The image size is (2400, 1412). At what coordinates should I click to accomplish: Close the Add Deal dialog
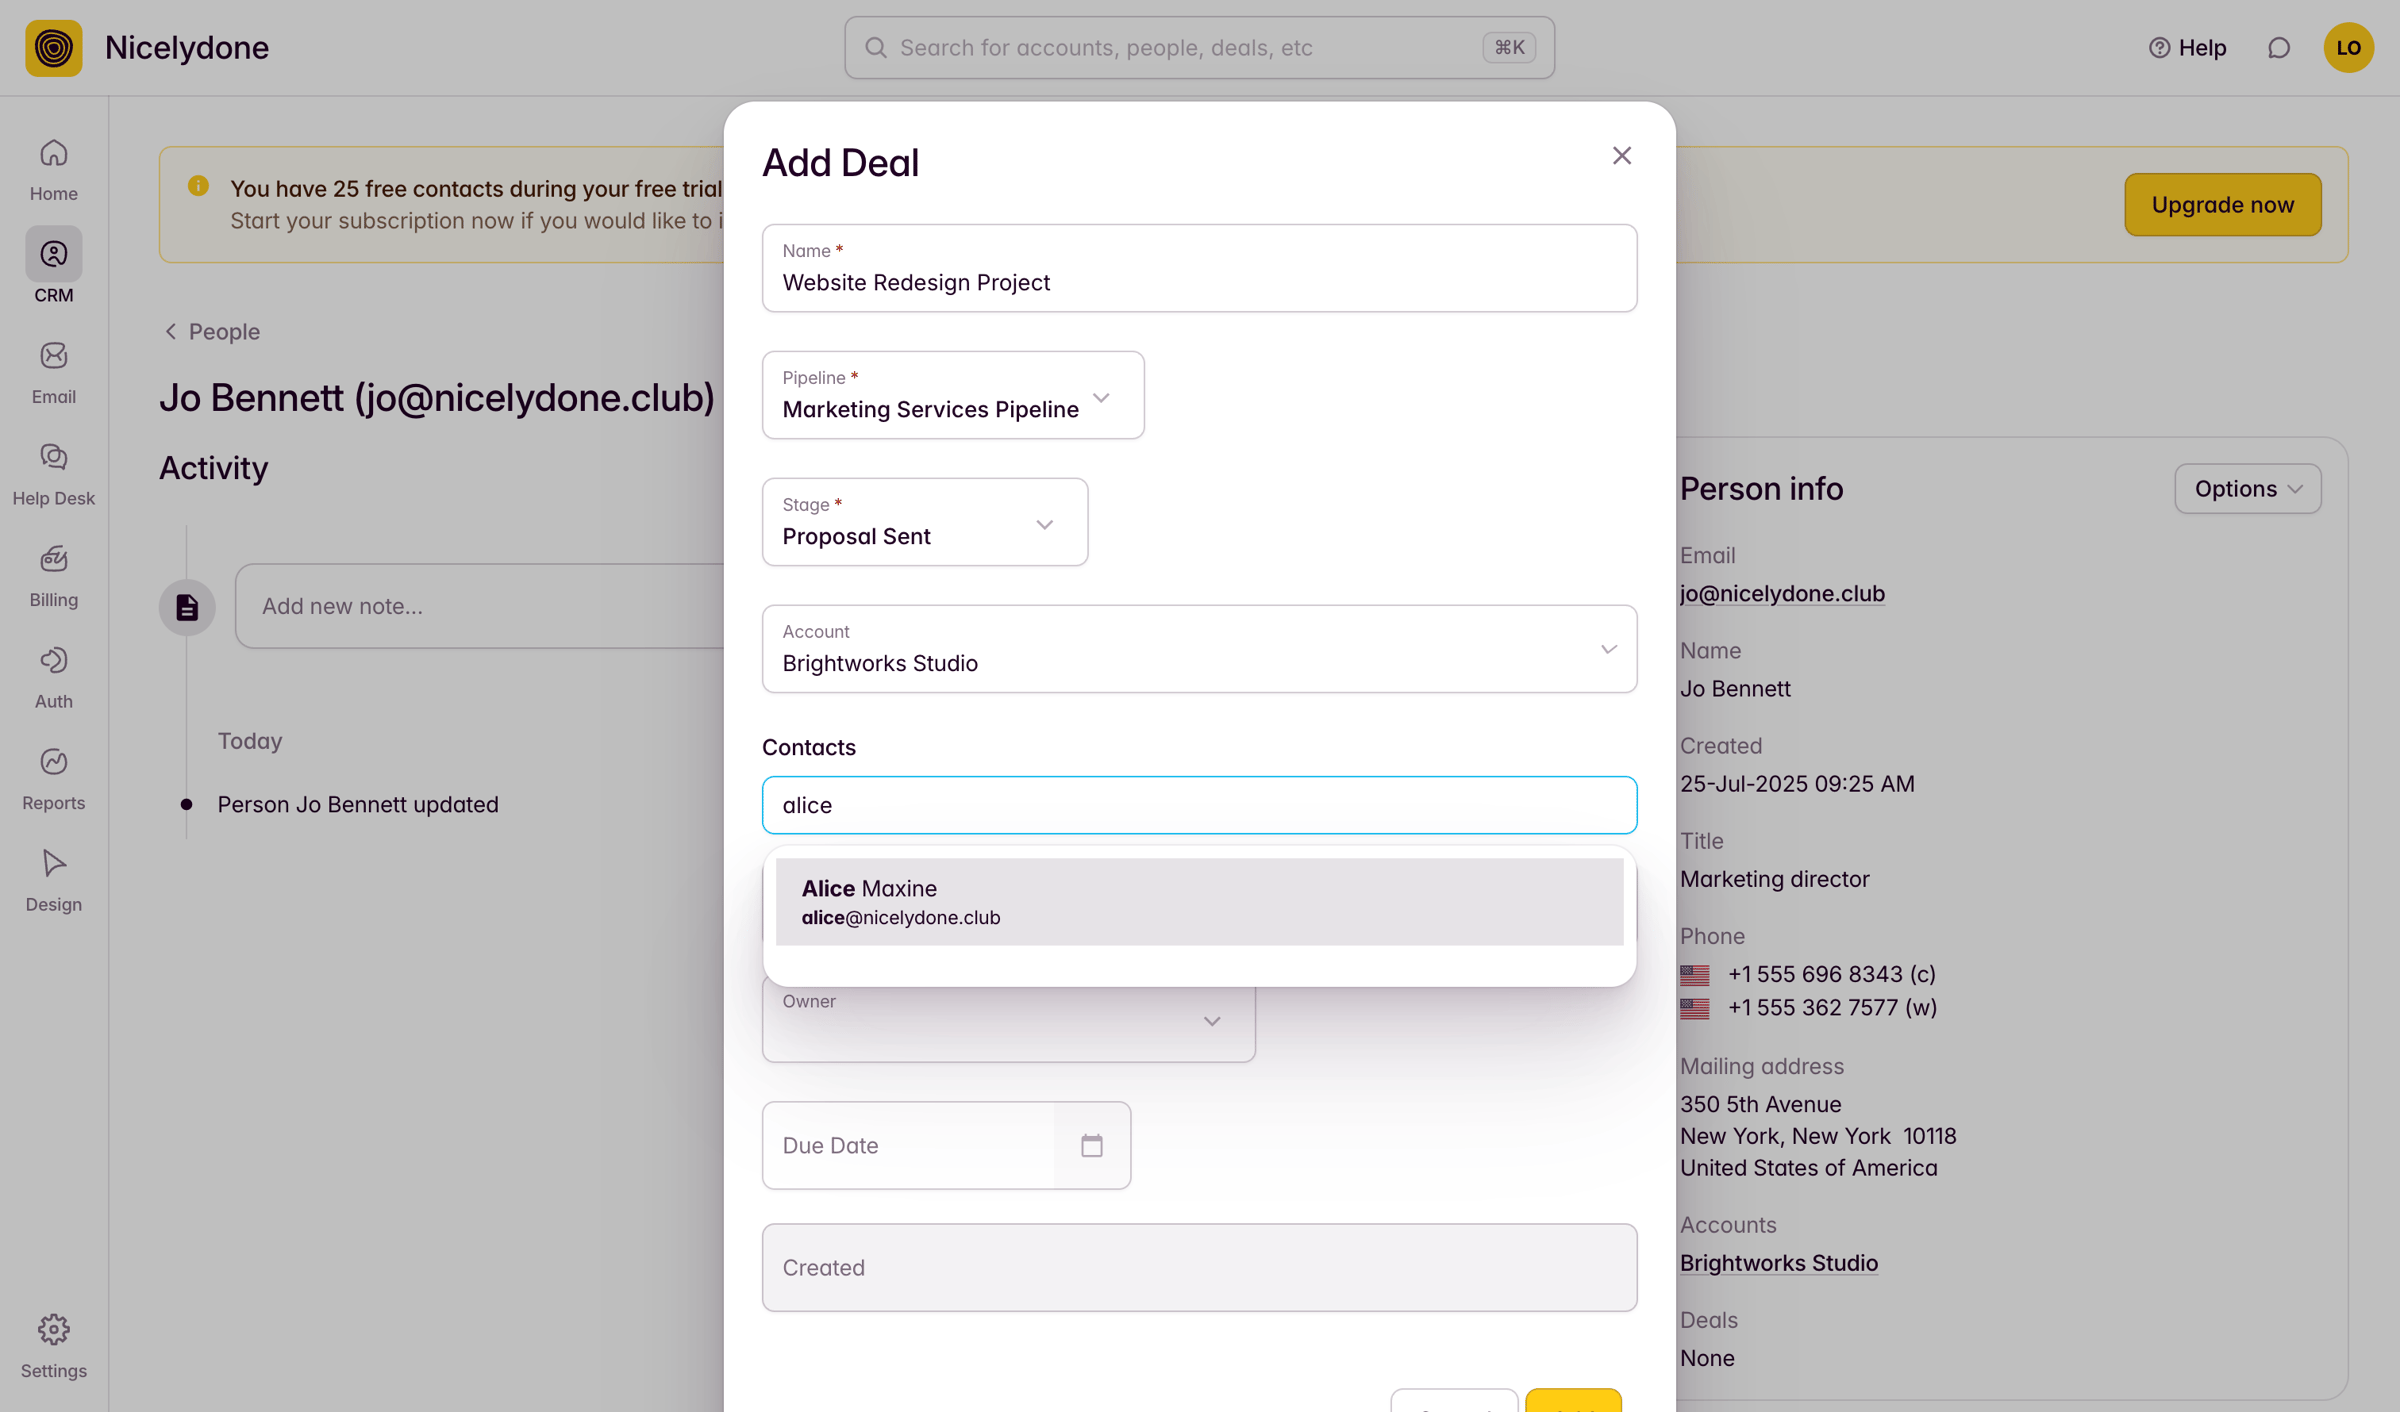coord(1621,156)
